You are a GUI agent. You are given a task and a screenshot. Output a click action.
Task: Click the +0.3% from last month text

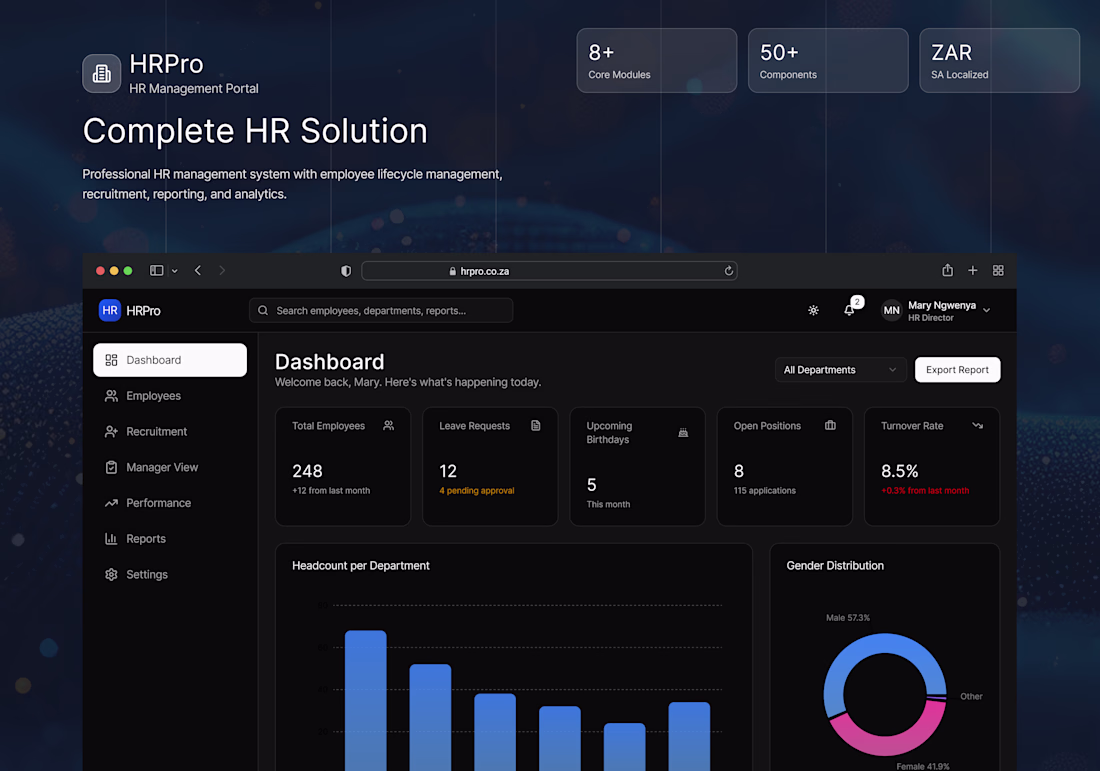(925, 490)
